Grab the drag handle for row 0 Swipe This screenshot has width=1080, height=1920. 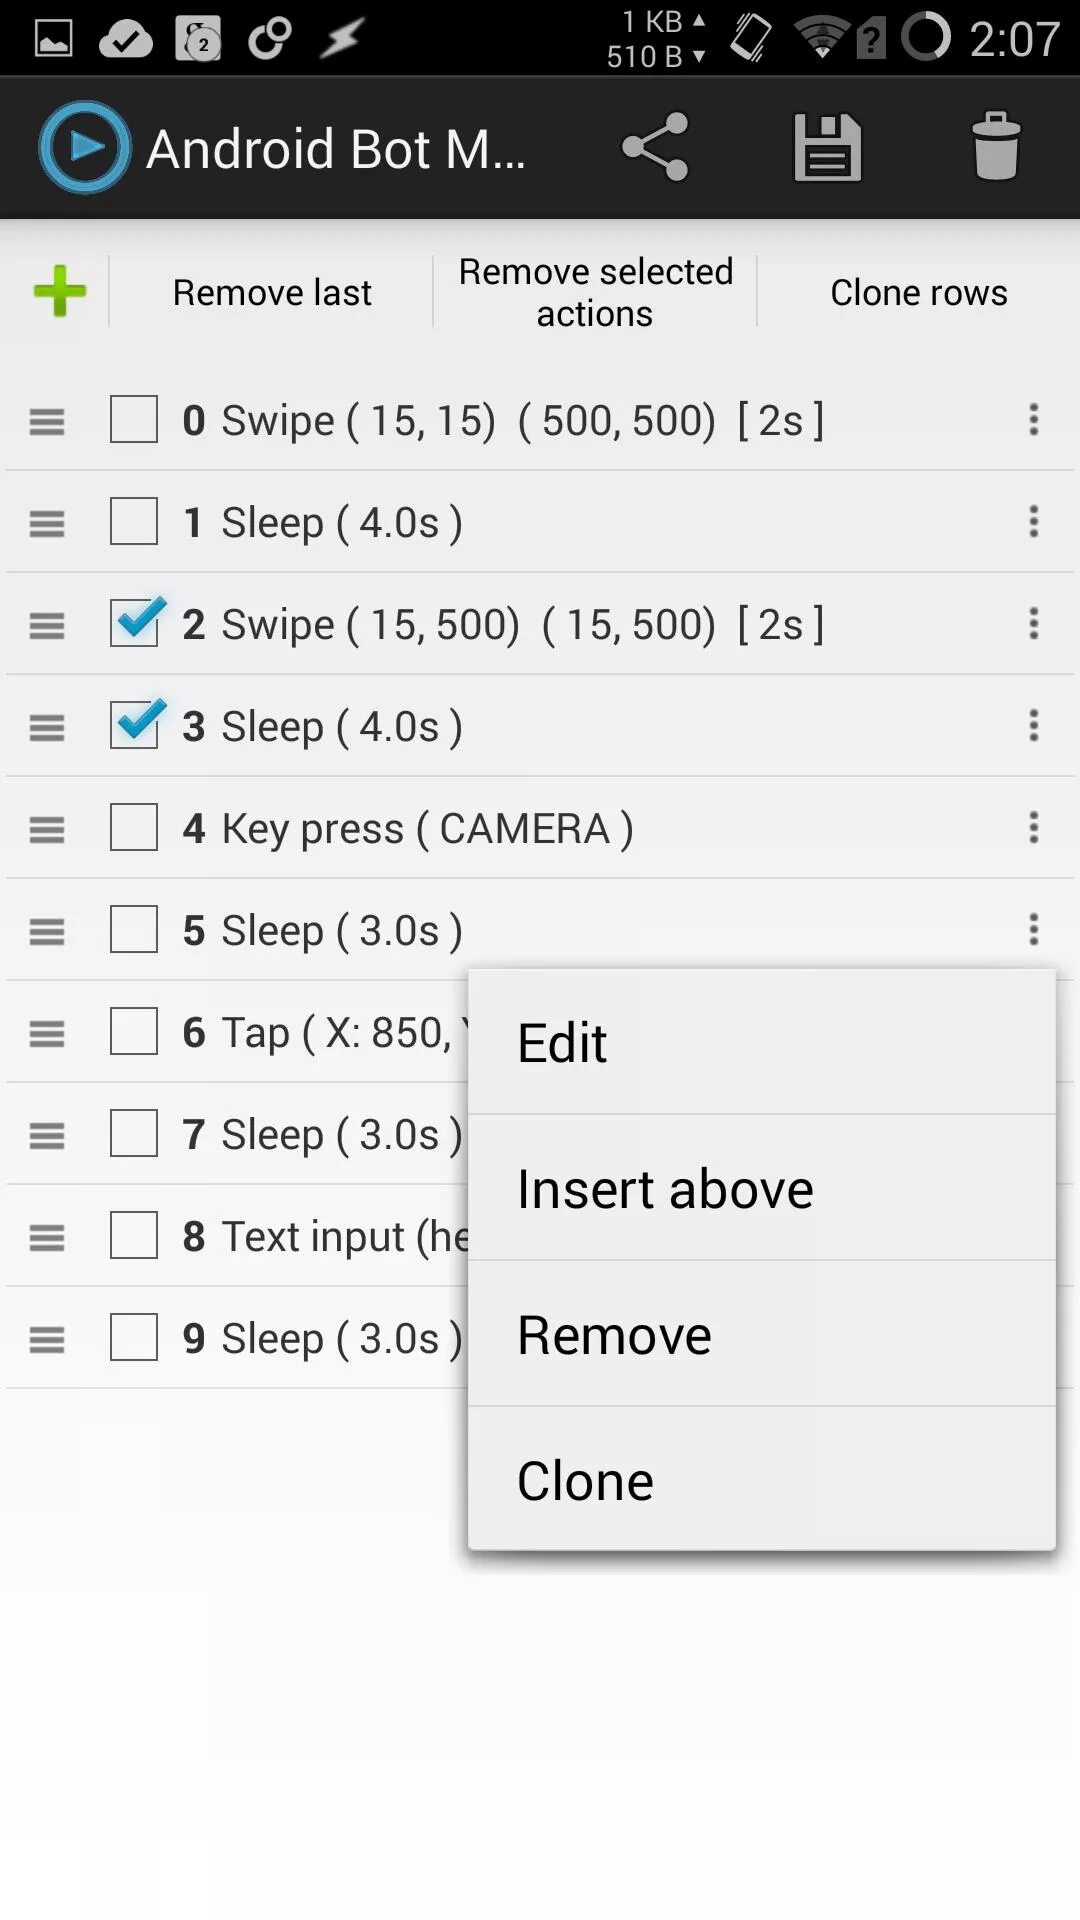[x=47, y=421]
